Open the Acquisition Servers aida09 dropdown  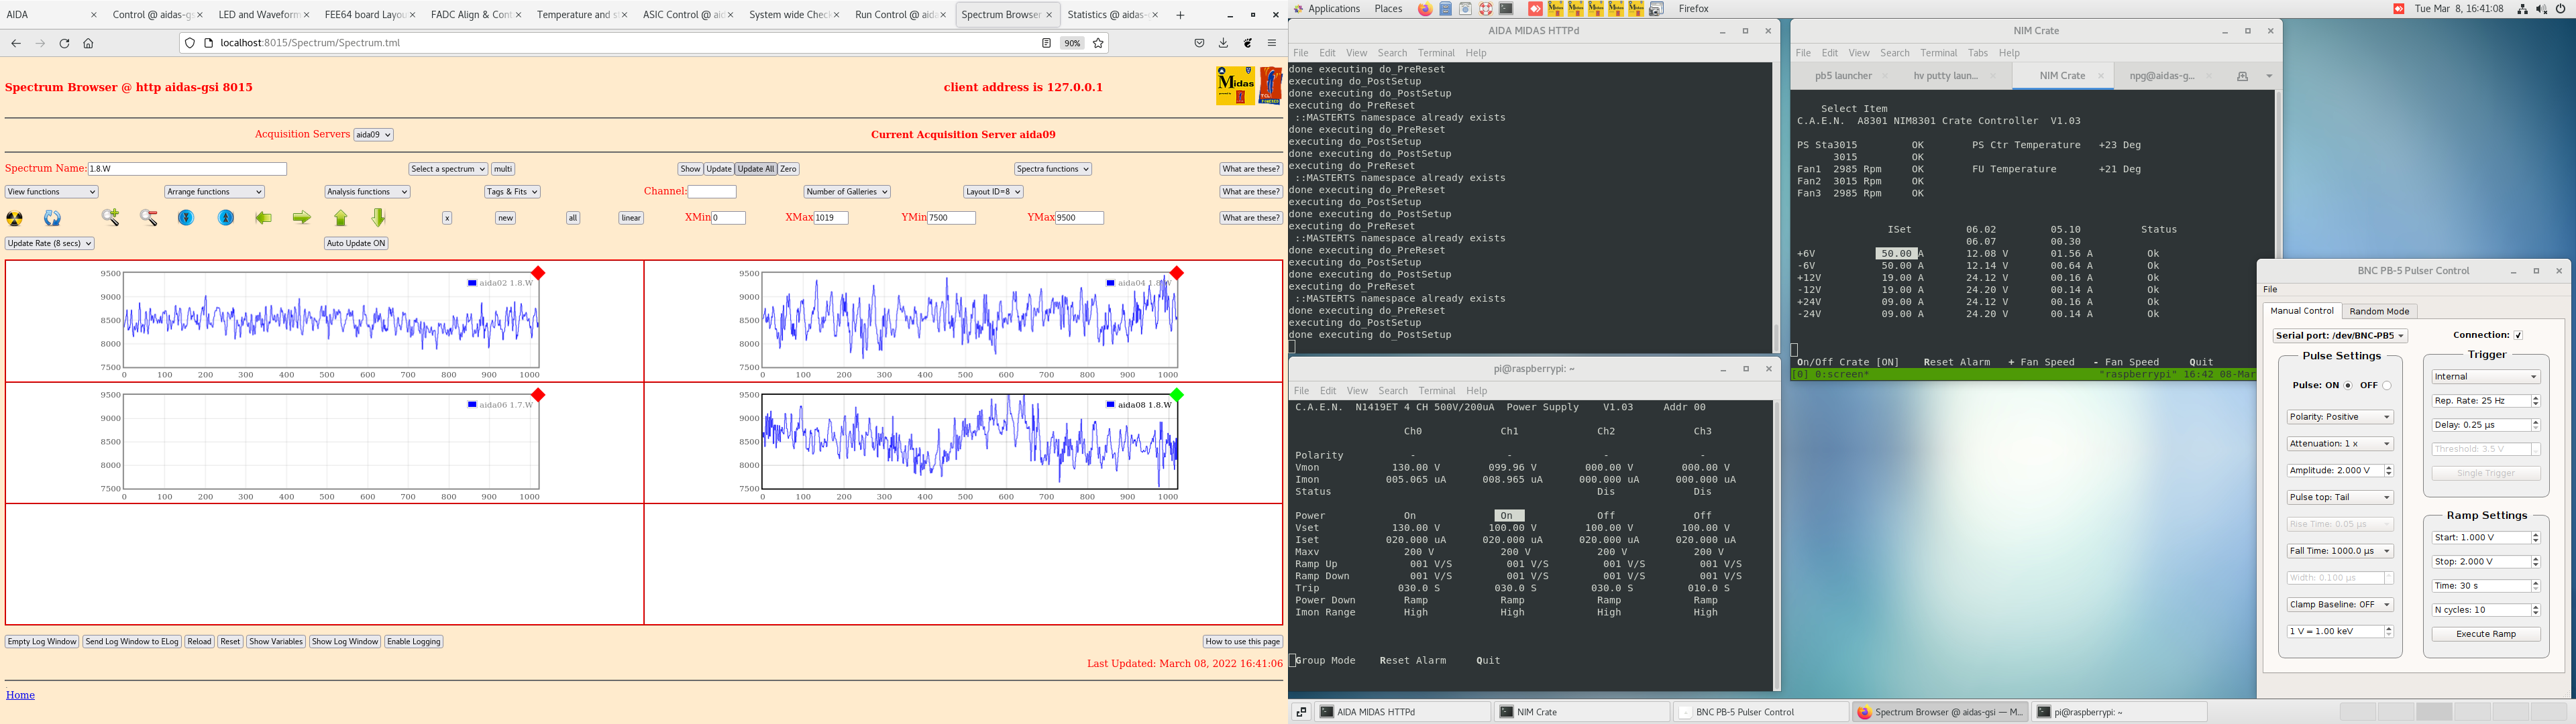pos(373,135)
